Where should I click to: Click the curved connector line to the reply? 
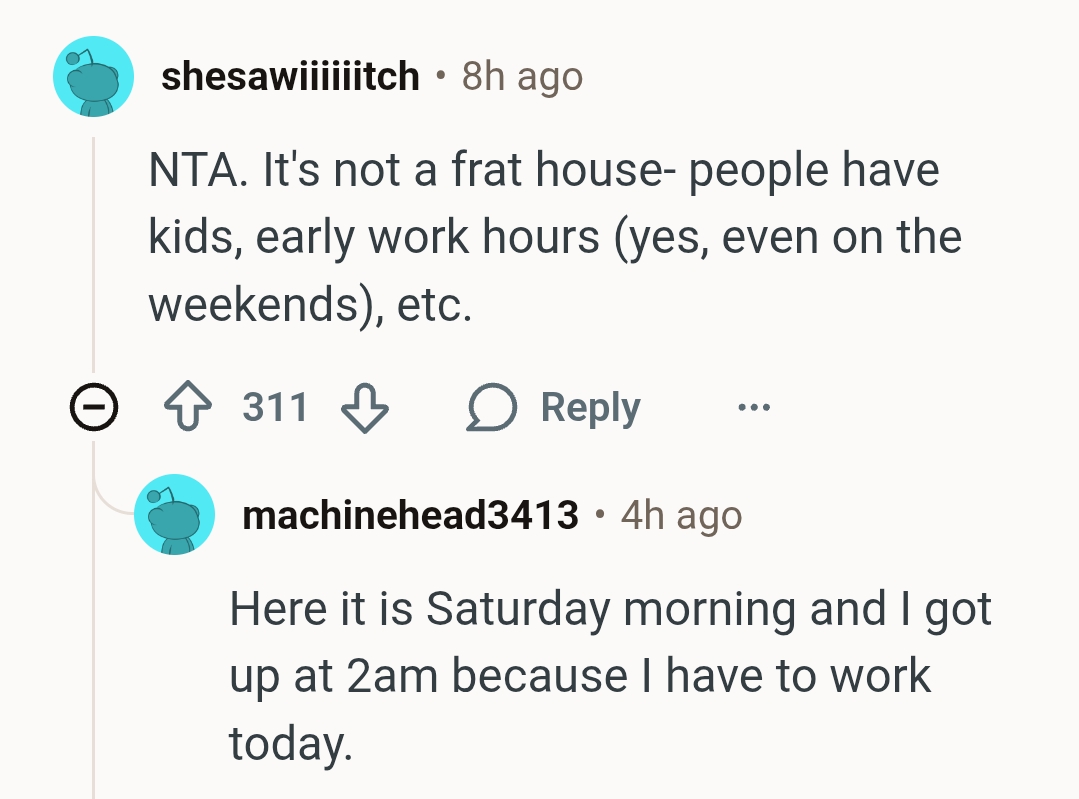point(108,500)
